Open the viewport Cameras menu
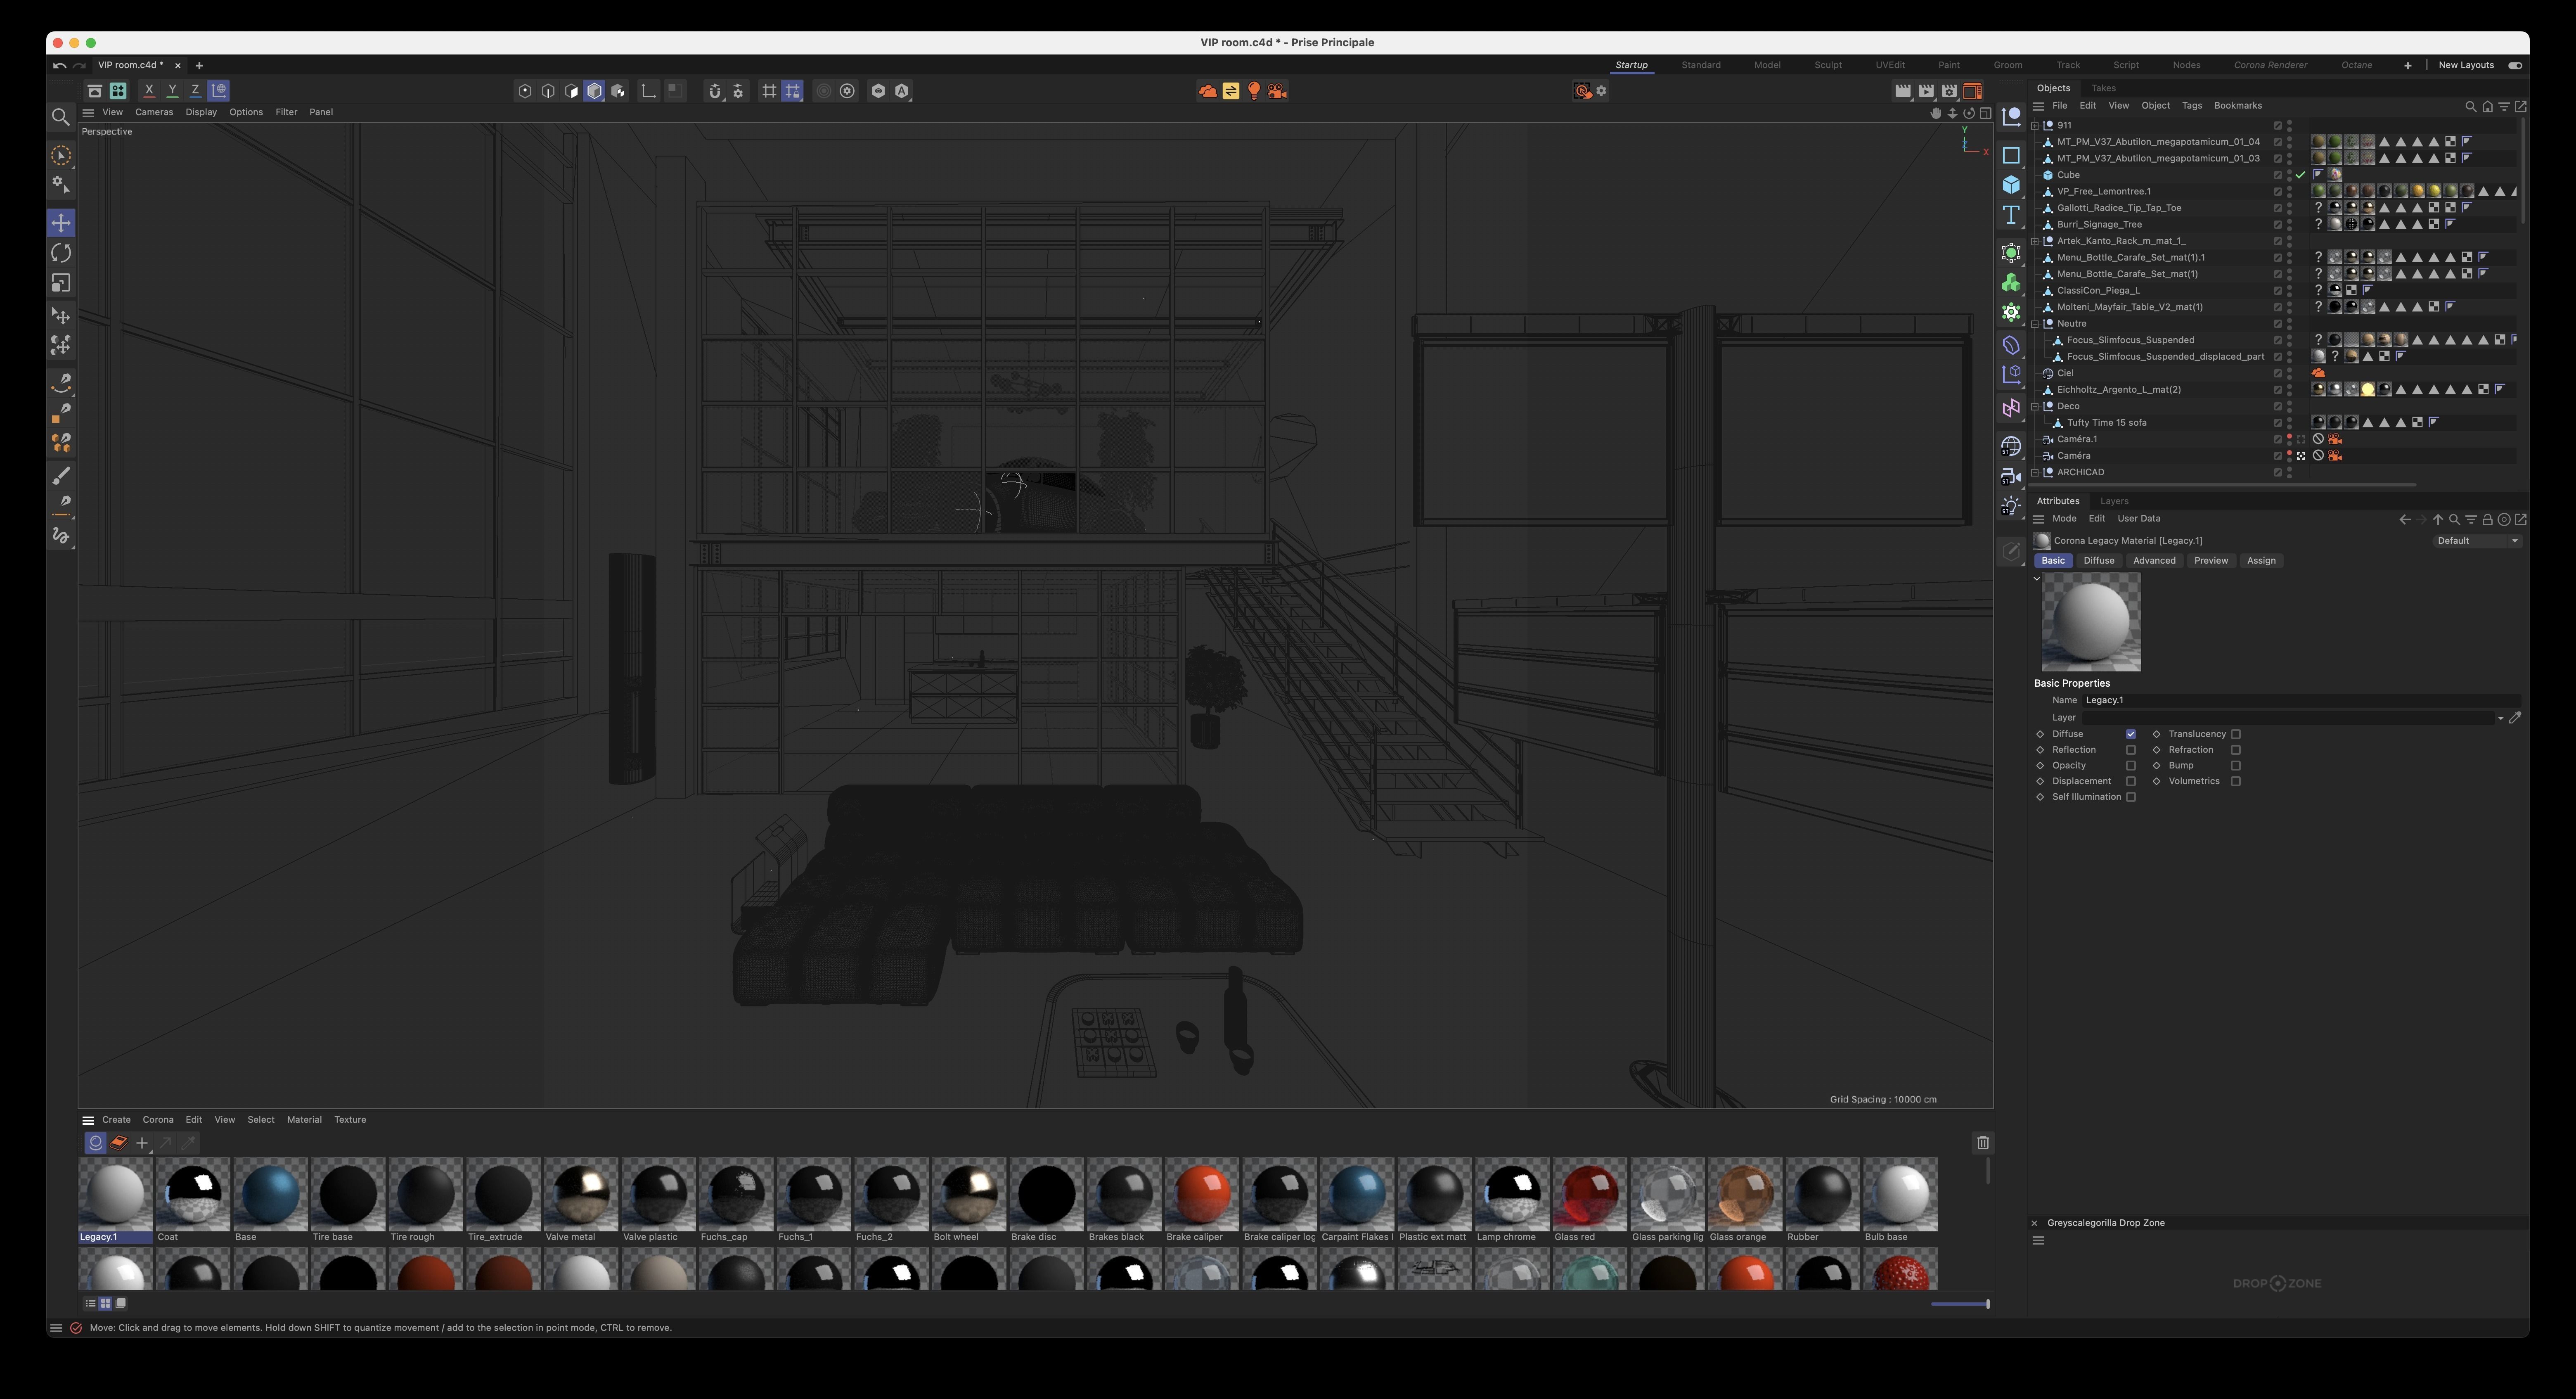The image size is (2576, 1399). pyautogui.click(x=154, y=112)
